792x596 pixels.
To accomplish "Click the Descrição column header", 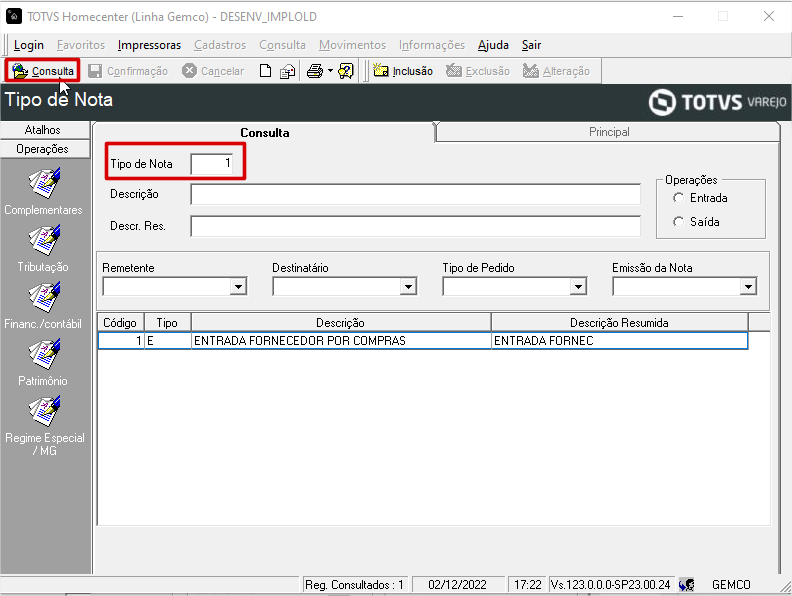I will (341, 323).
